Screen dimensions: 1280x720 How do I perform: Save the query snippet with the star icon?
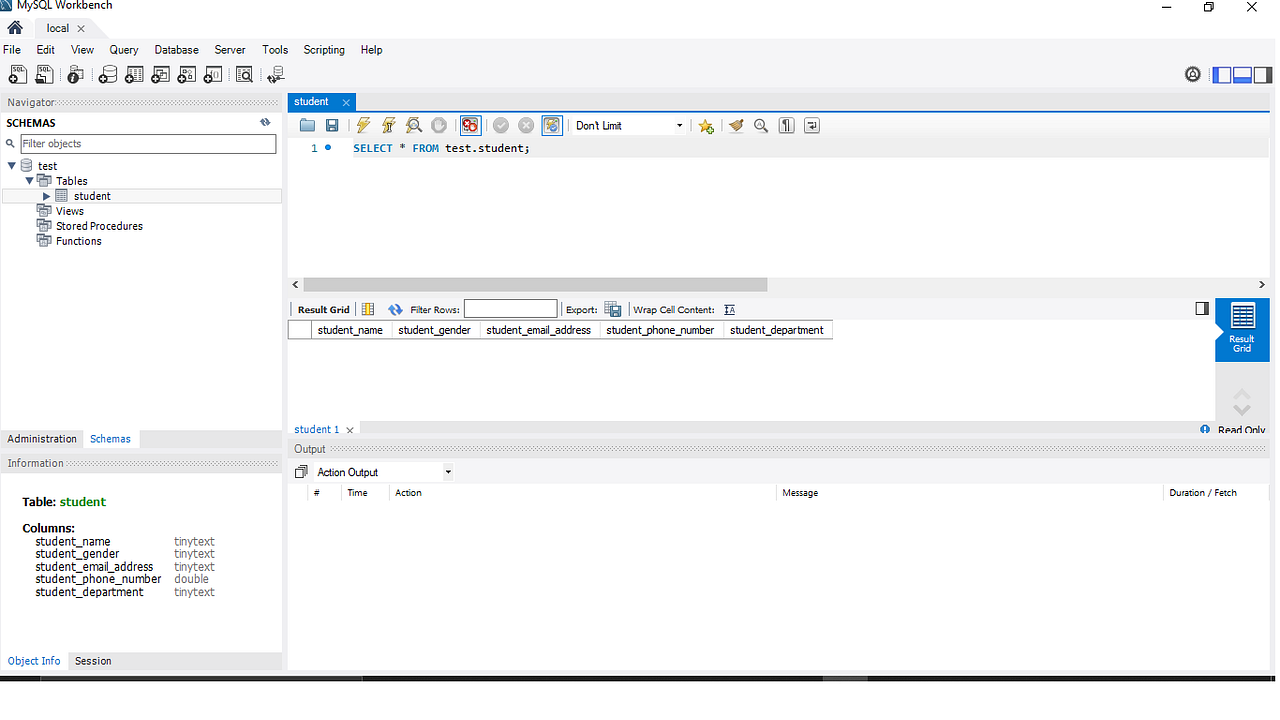[x=706, y=125]
